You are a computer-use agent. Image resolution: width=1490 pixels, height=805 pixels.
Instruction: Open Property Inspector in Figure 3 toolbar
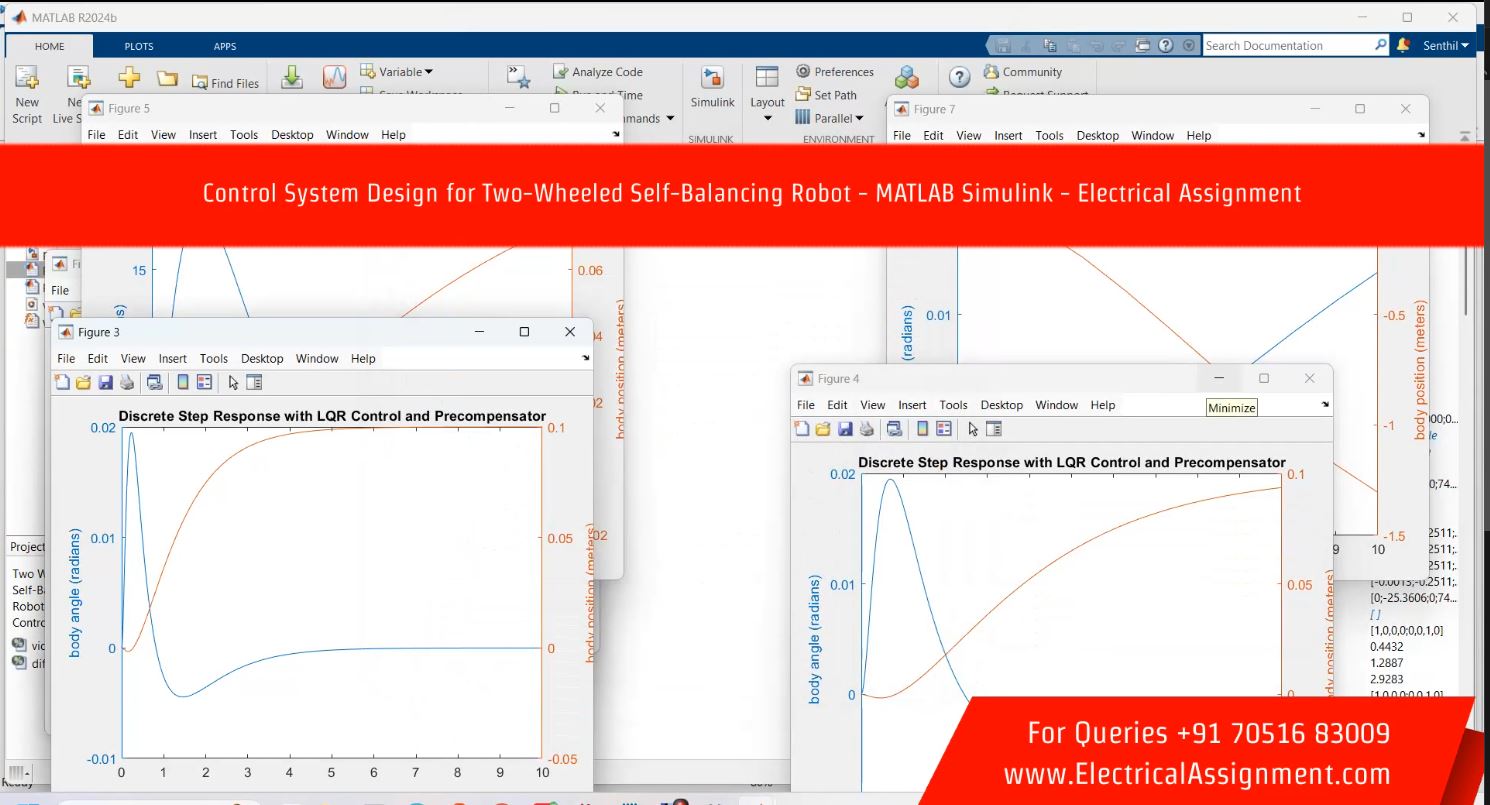(x=253, y=382)
